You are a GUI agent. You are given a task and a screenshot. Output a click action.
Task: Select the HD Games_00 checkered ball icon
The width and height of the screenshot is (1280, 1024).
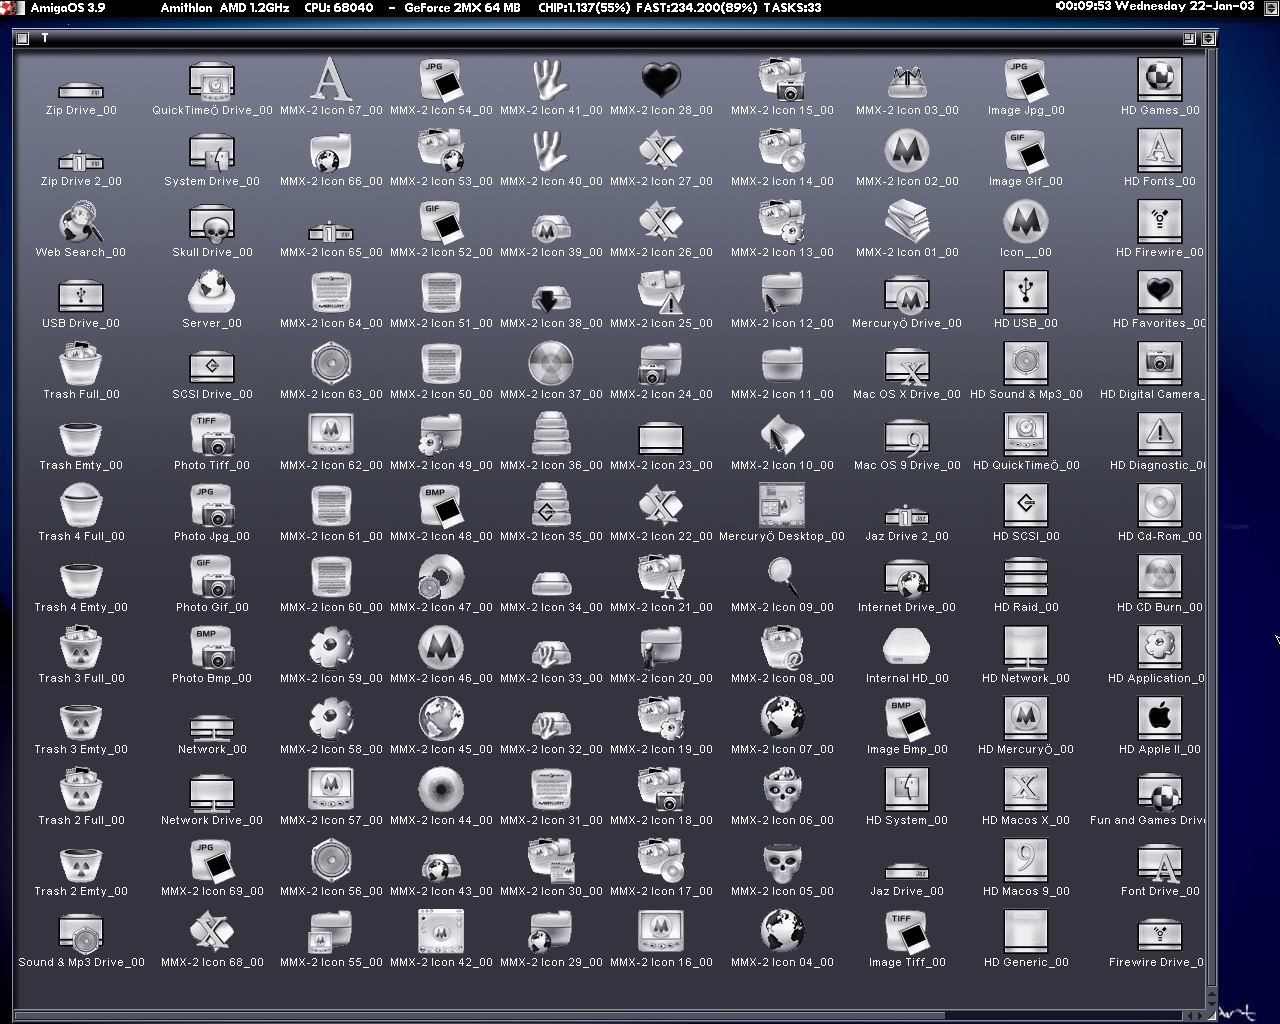point(1158,78)
